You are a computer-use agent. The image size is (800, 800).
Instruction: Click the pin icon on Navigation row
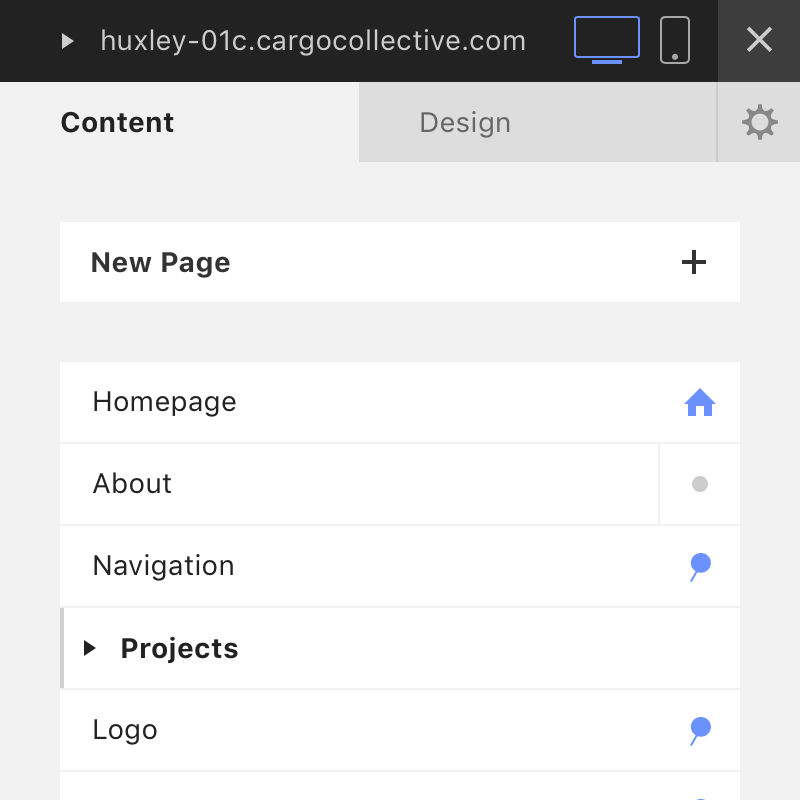click(700, 566)
